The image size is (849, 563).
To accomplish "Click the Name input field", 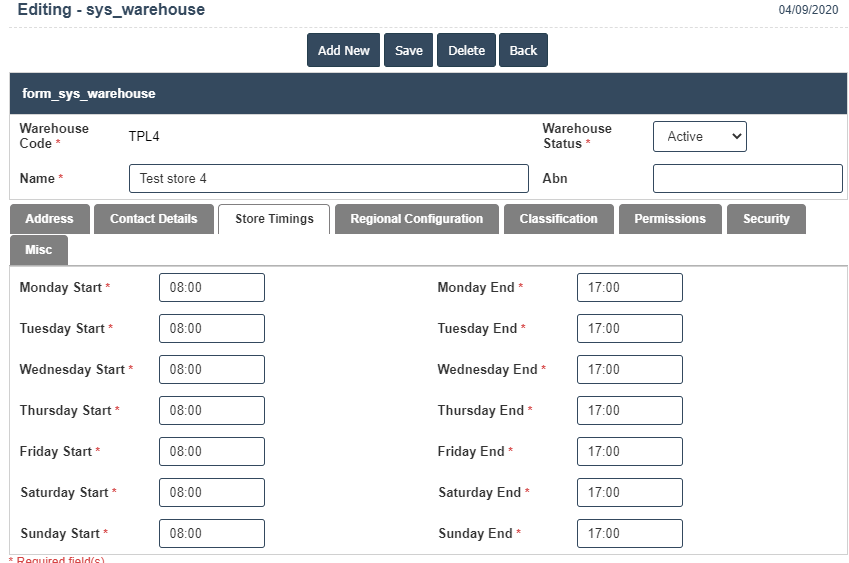I will 328,179.
